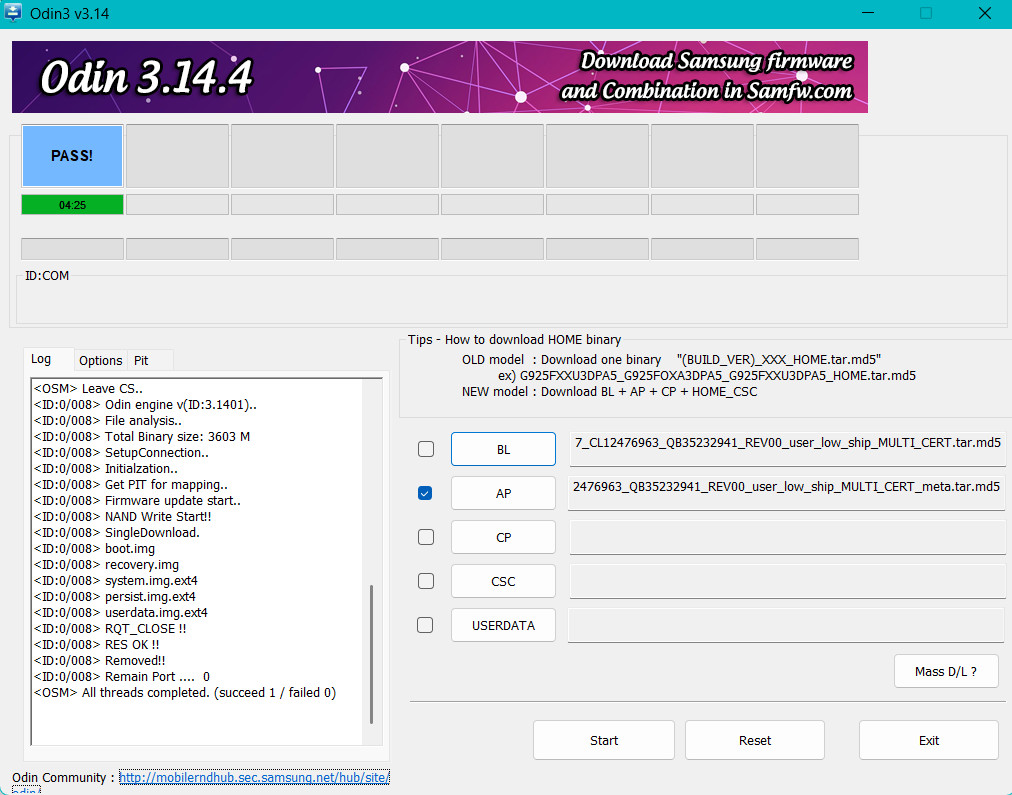This screenshot has width=1012, height=795.
Task: Select log line 'recovery.img'
Action: (106, 565)
